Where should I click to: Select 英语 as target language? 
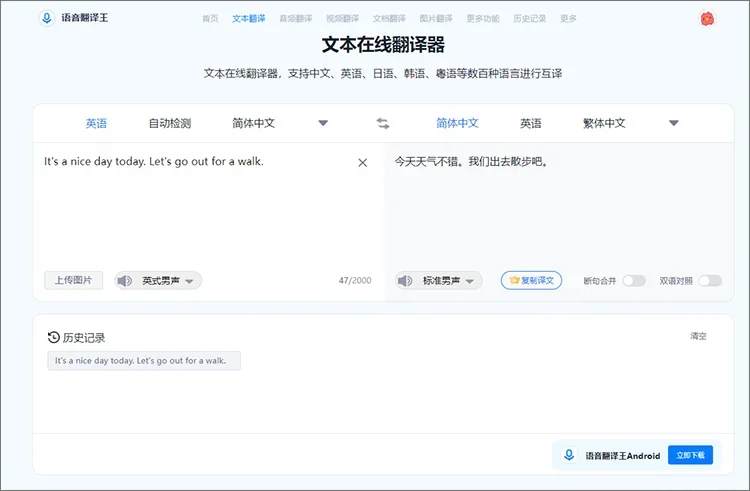click(x=531, y=123)
